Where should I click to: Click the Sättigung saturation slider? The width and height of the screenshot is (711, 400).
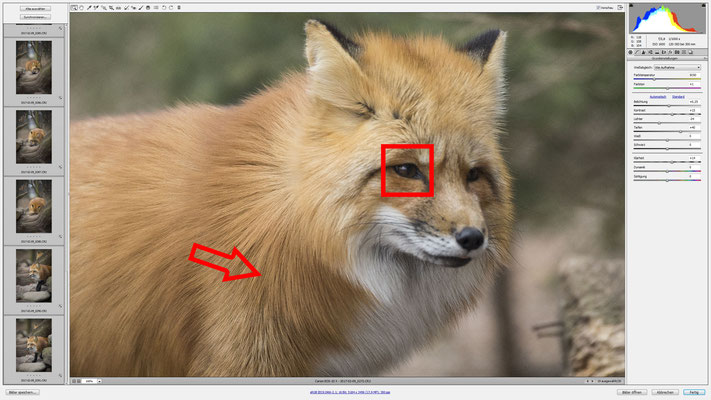(x=667, y=180)
